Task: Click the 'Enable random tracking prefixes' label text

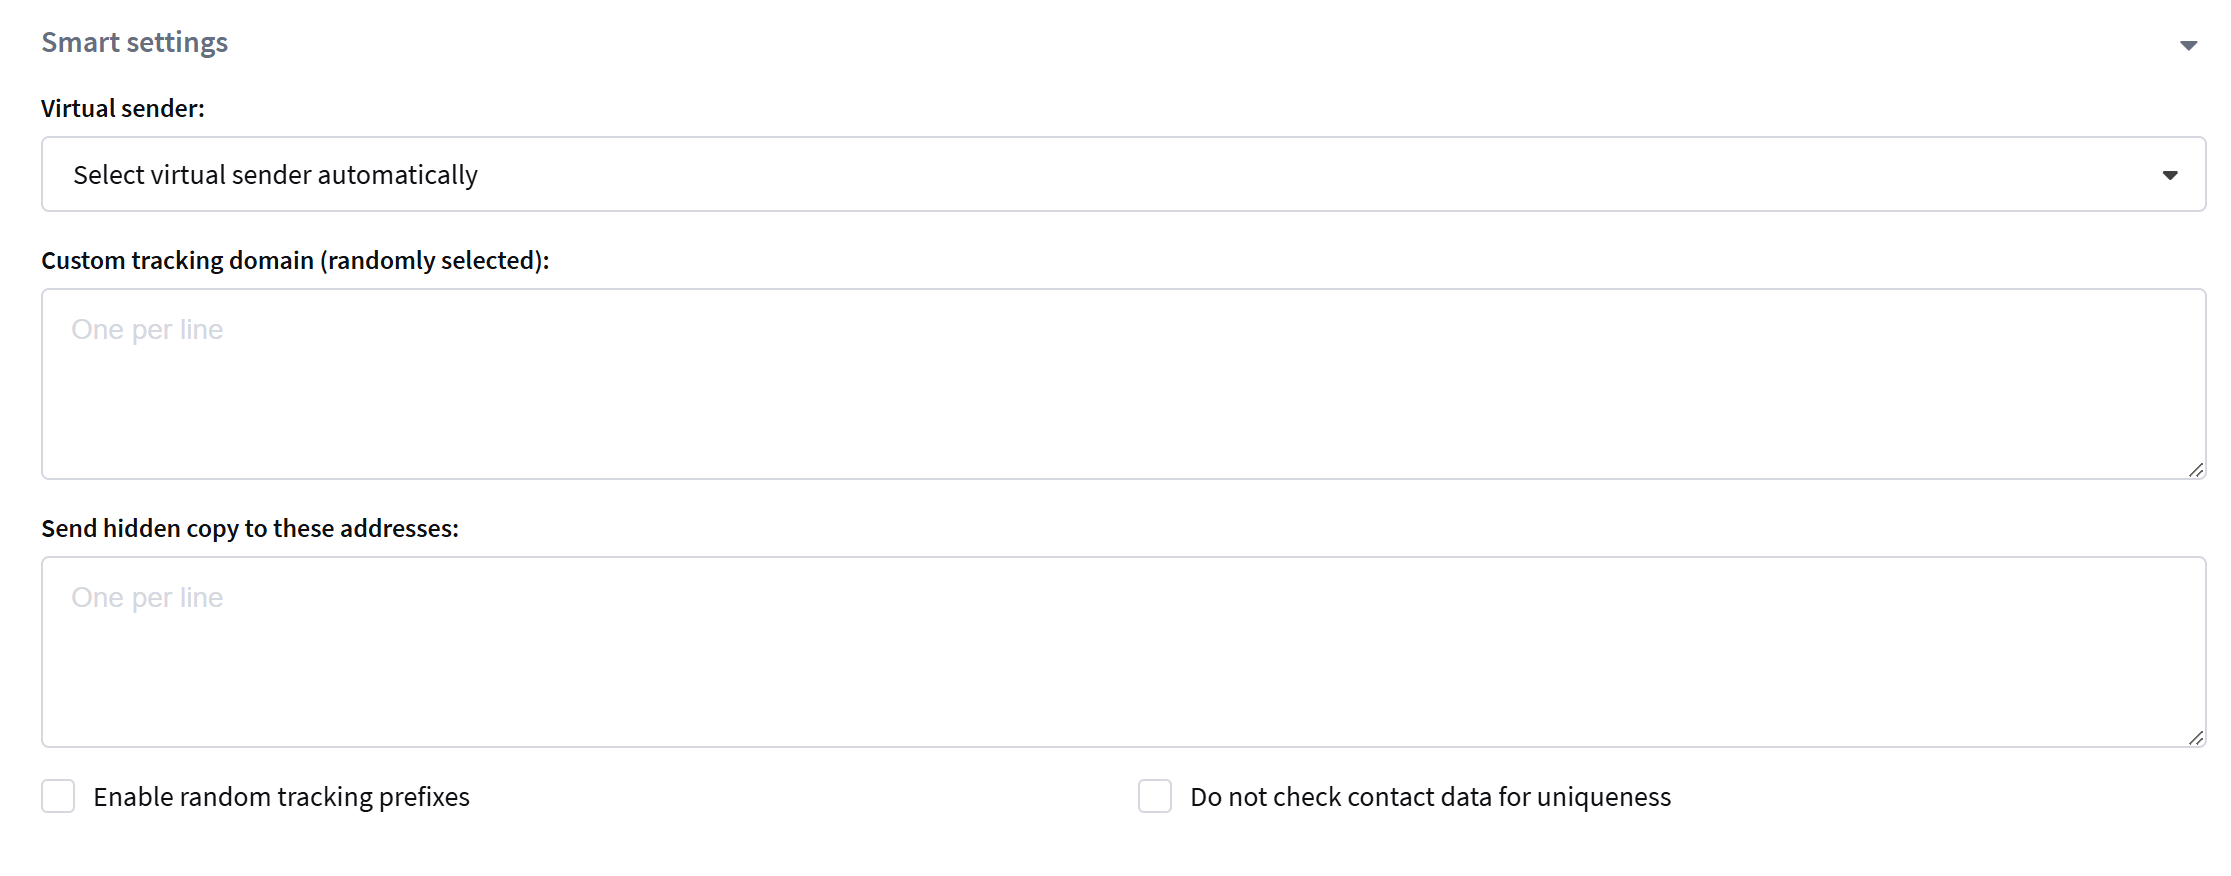Action: click(281, 797)
